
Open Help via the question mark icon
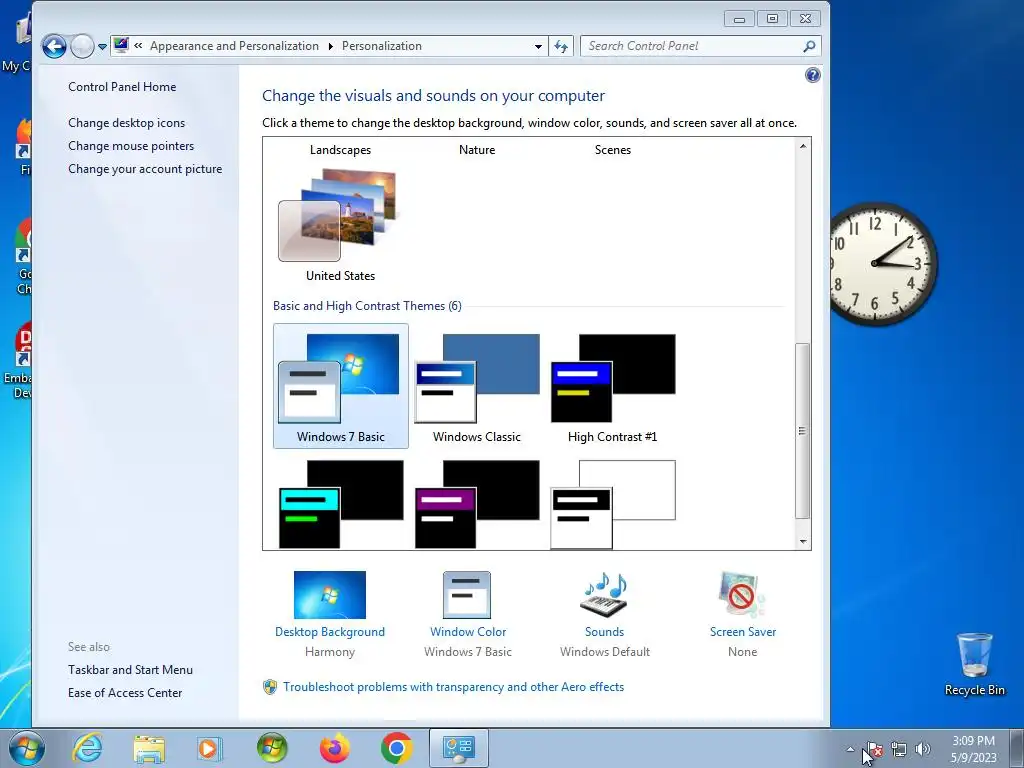point(812,75)
